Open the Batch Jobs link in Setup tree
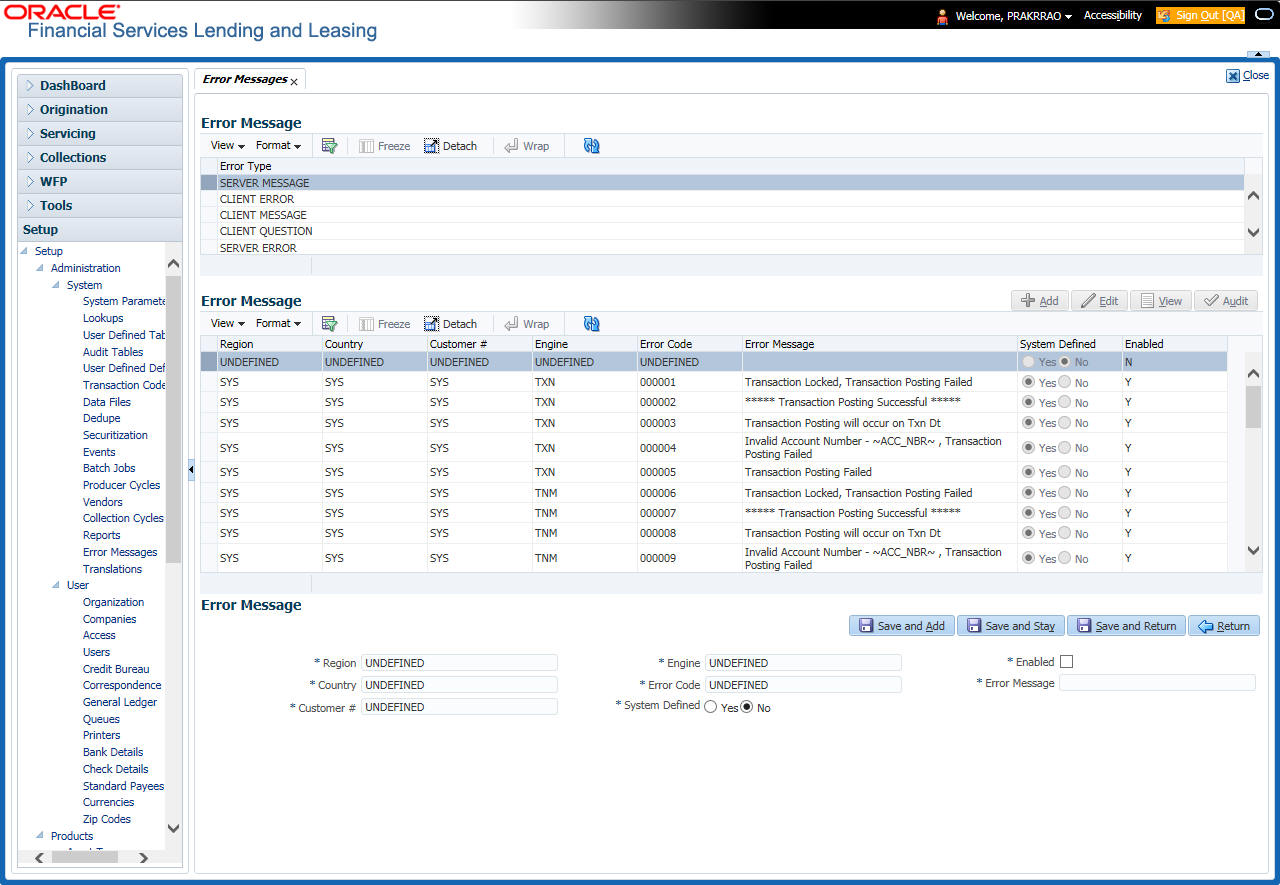1280x885 pixels. [x=109, y=468]
